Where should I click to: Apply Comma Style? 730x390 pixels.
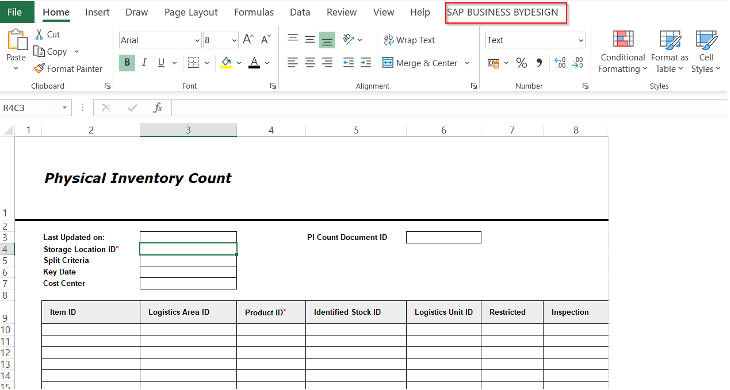click(539, 63)
